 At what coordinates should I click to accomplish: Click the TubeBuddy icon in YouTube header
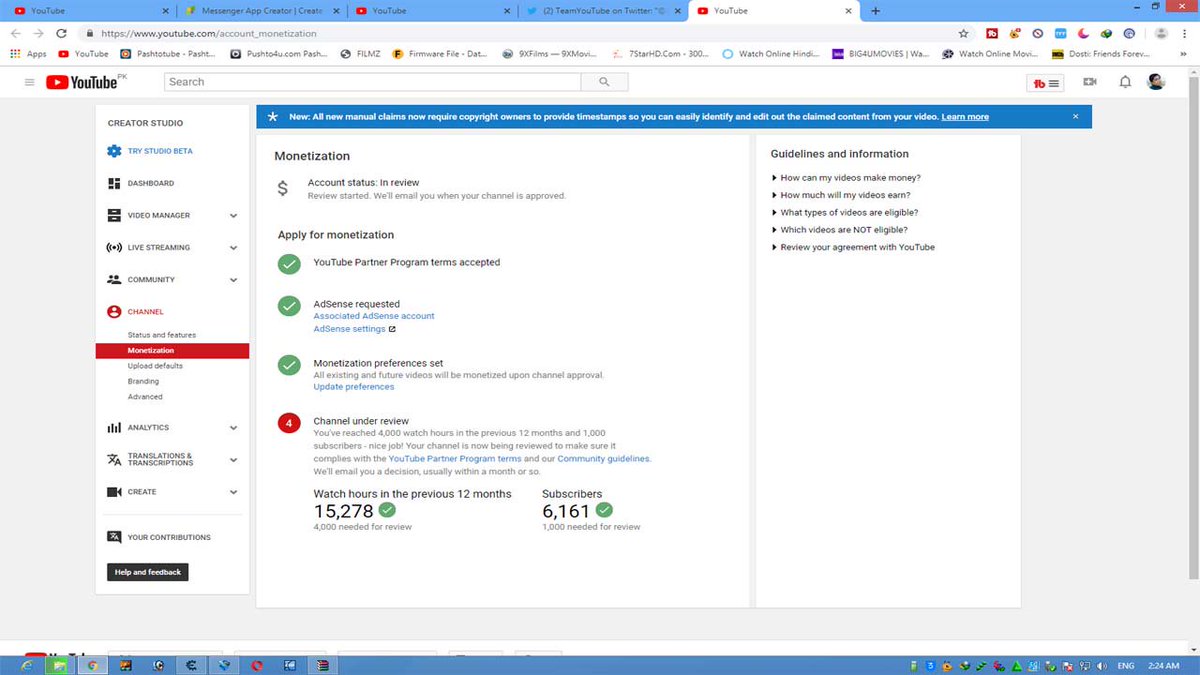(1046, 83)
